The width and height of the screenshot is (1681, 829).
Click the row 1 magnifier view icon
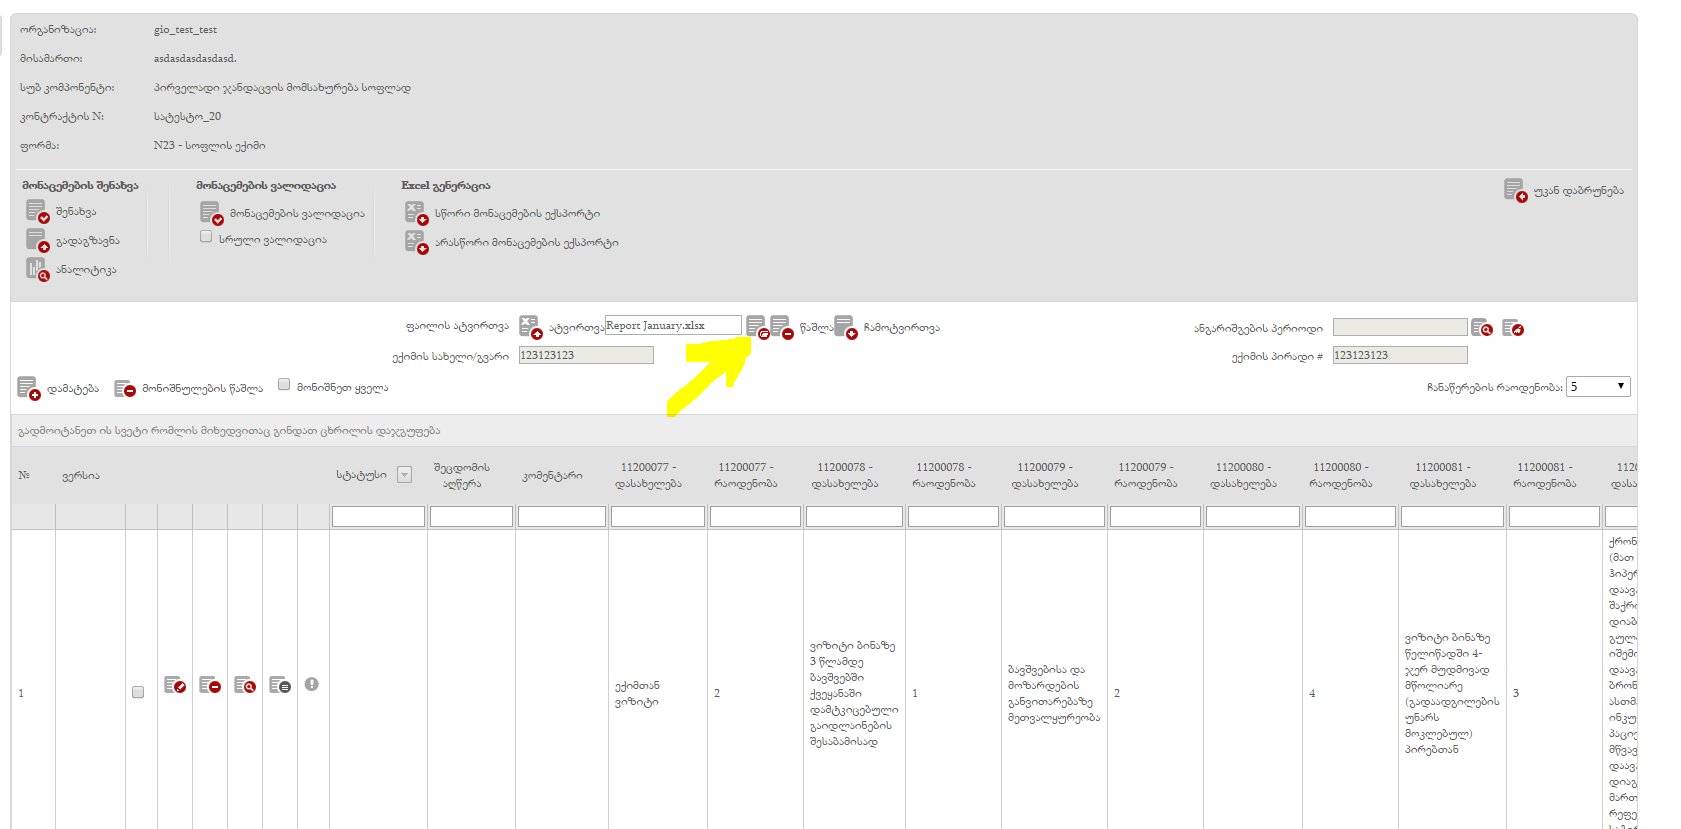pos(245,685)
